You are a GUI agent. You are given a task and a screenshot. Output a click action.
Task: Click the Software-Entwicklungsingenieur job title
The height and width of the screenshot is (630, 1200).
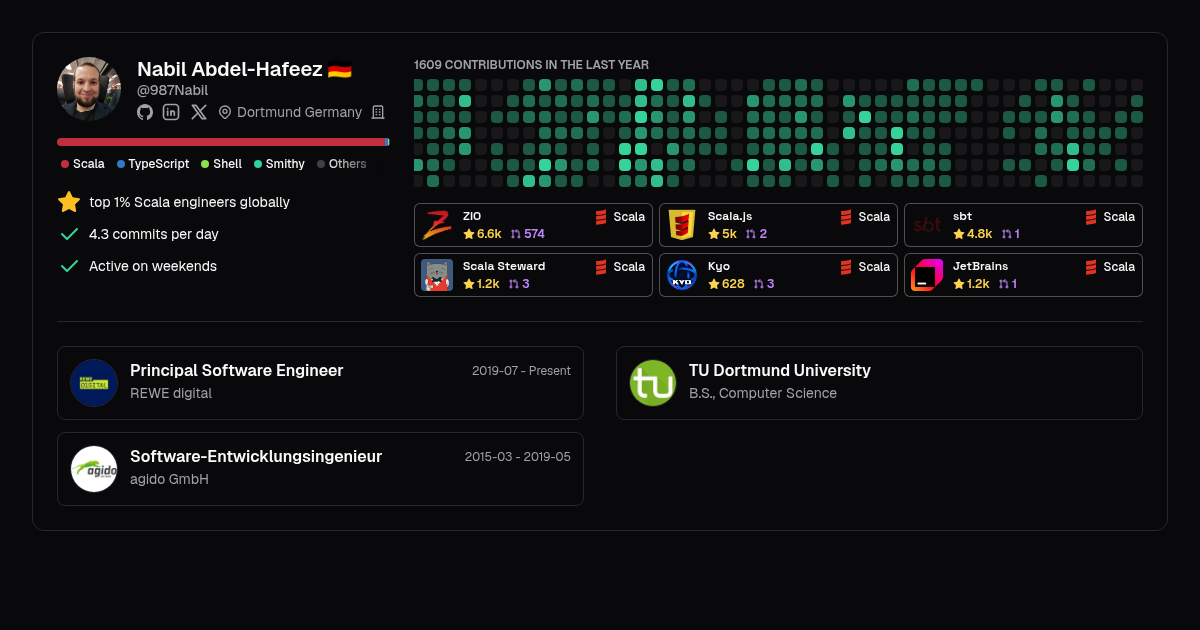pyautogui.click(x=256, y=456)
